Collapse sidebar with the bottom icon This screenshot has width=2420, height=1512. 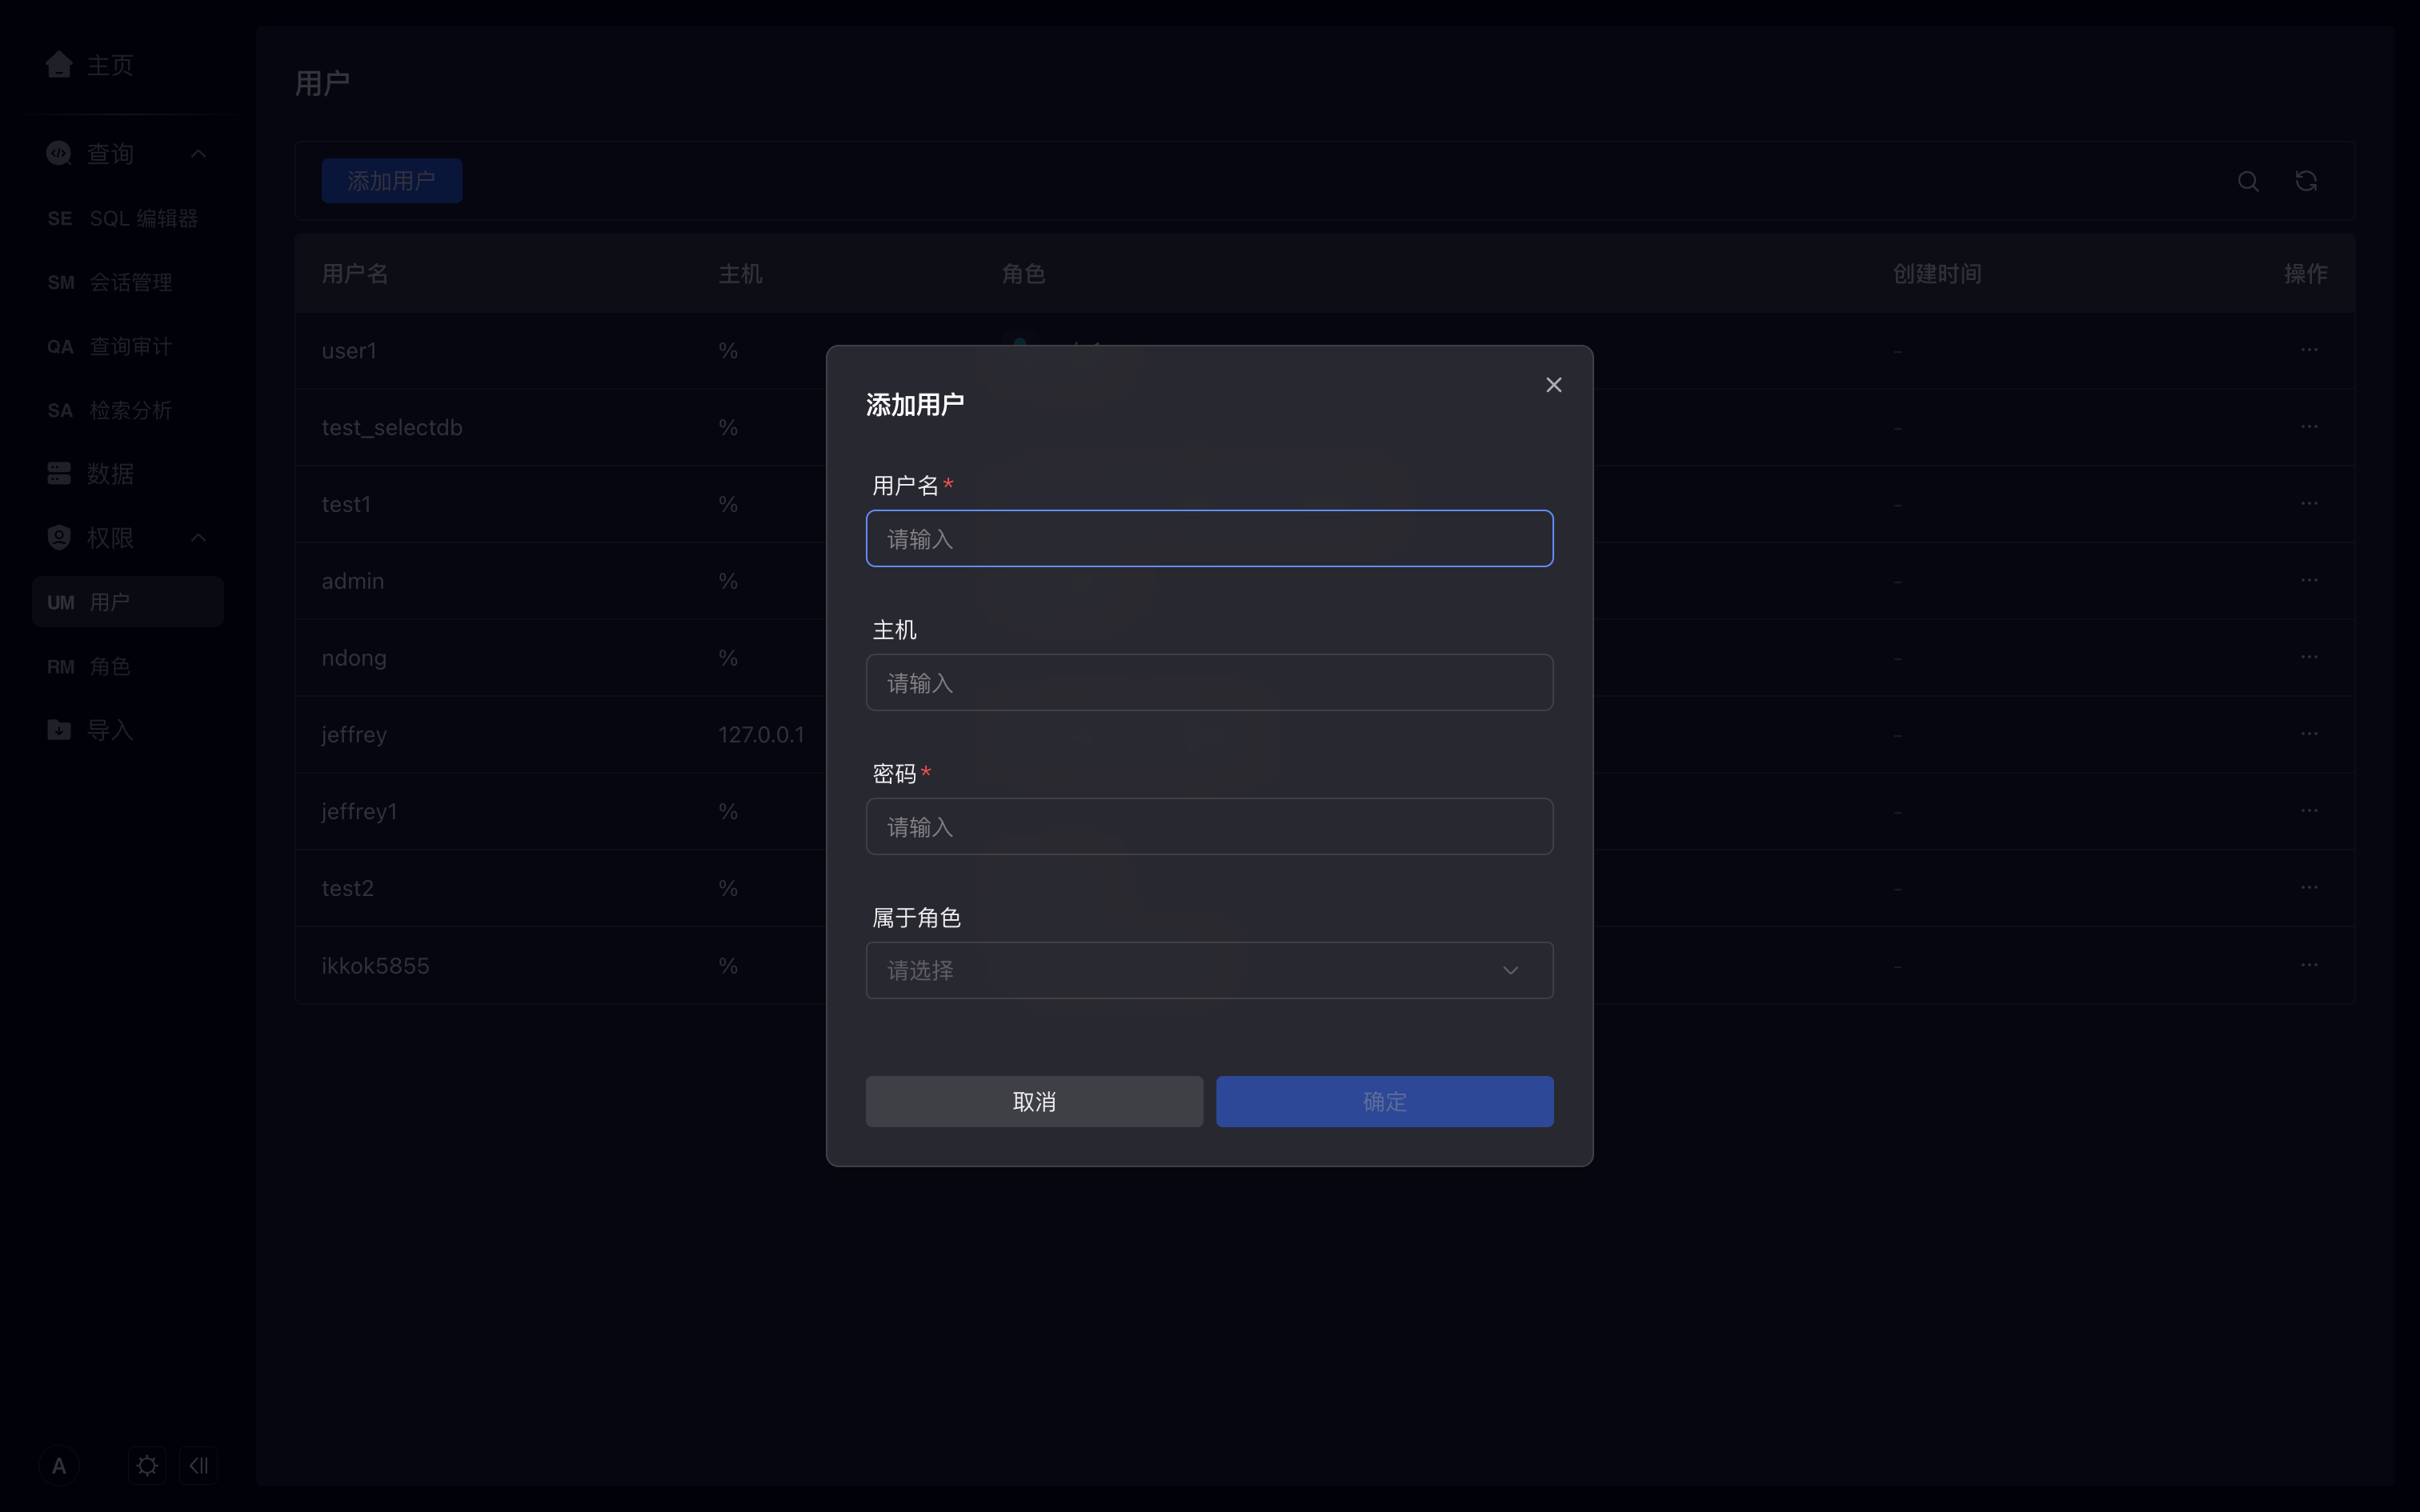tap(198, 1466)
